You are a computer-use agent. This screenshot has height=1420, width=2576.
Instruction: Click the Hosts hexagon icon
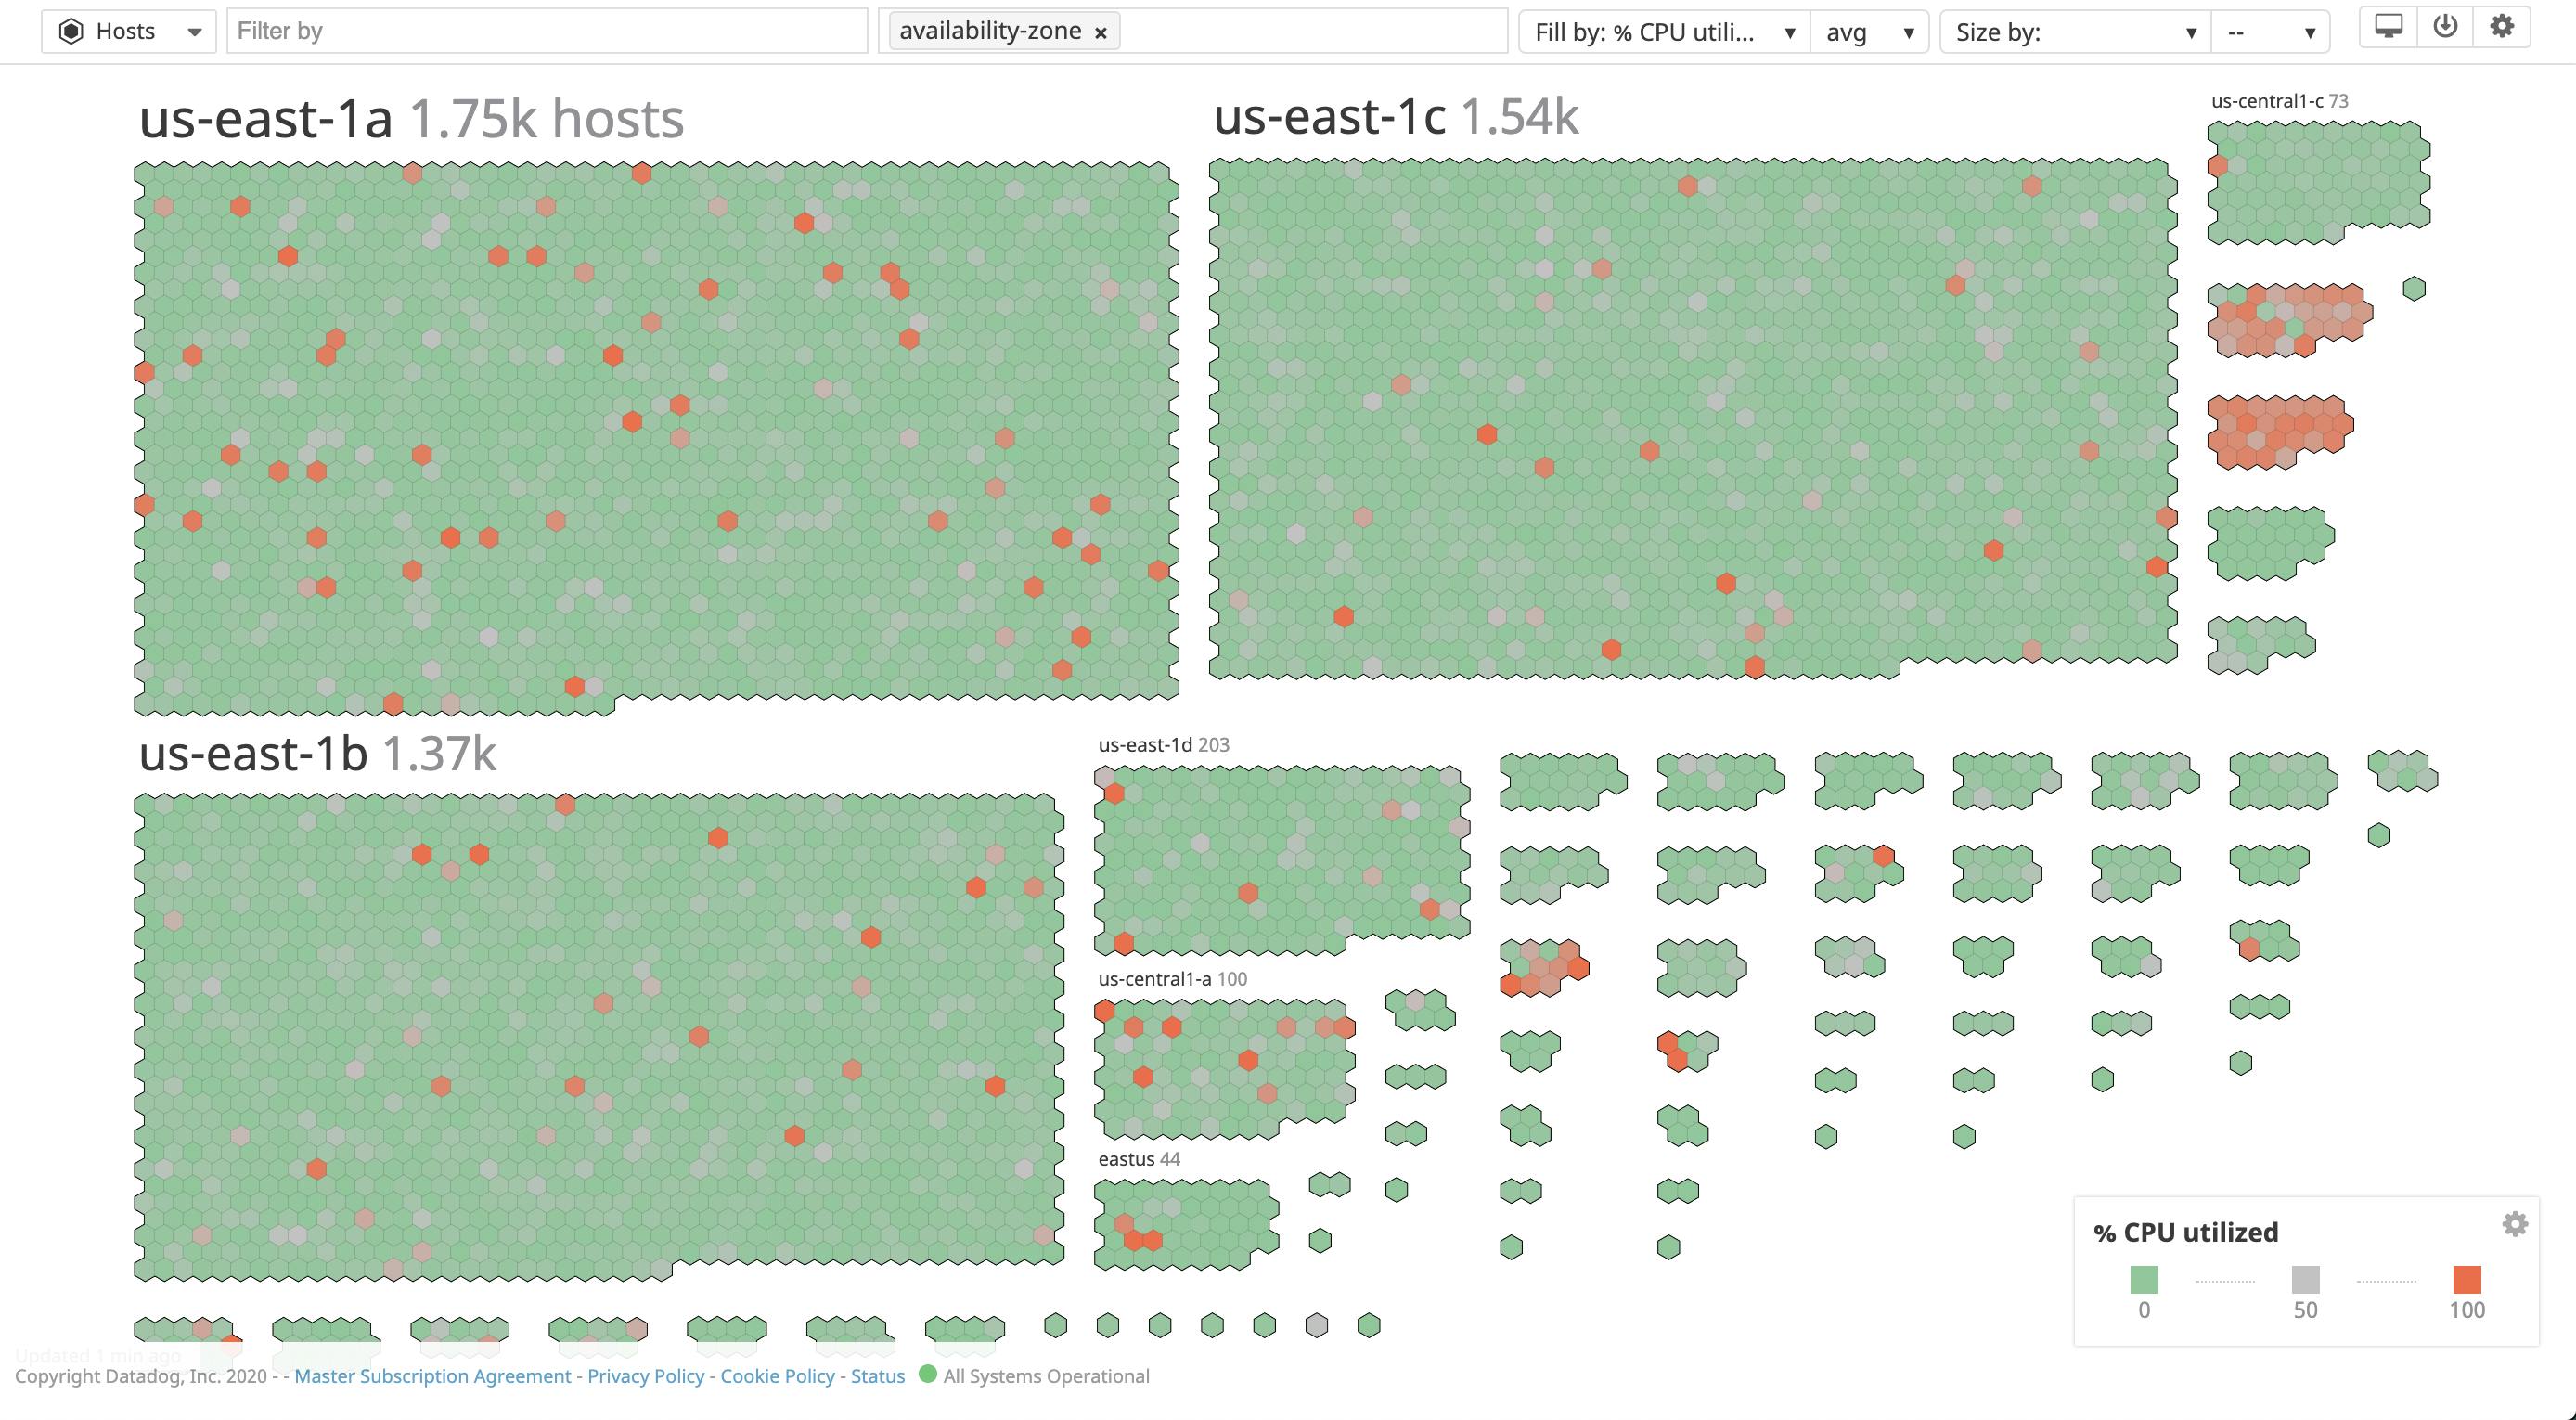pyautogui.click(x=71, y=30)
